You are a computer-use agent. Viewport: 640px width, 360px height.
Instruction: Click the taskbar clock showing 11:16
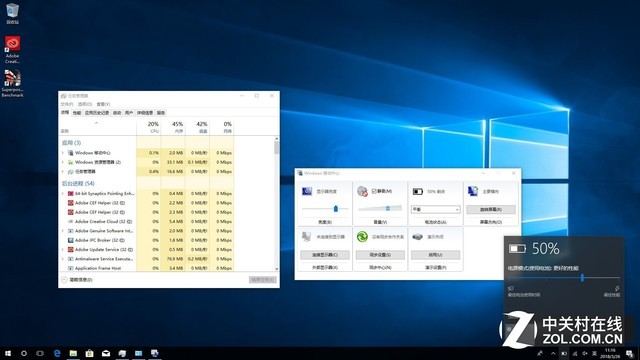611,353
